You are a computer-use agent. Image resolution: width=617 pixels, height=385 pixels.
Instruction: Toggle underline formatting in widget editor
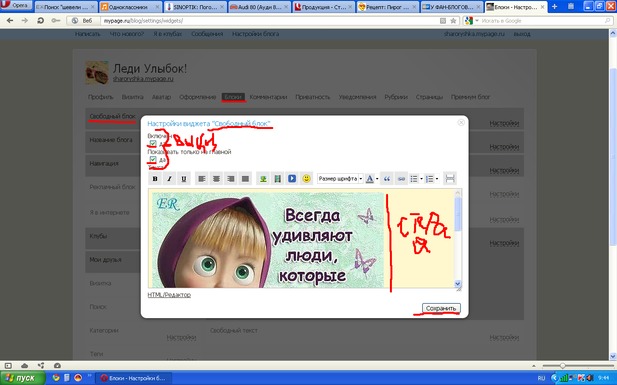tap(184, 179)
